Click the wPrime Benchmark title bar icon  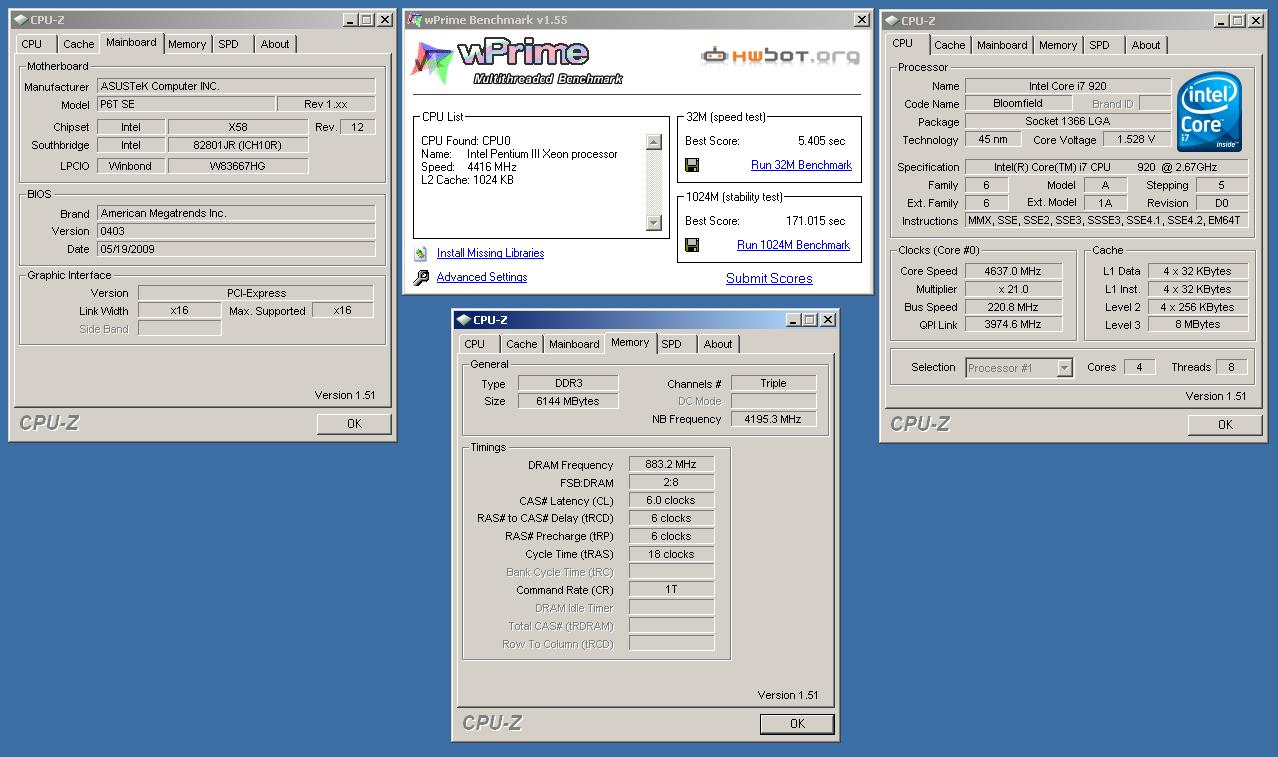coord(414,19)
